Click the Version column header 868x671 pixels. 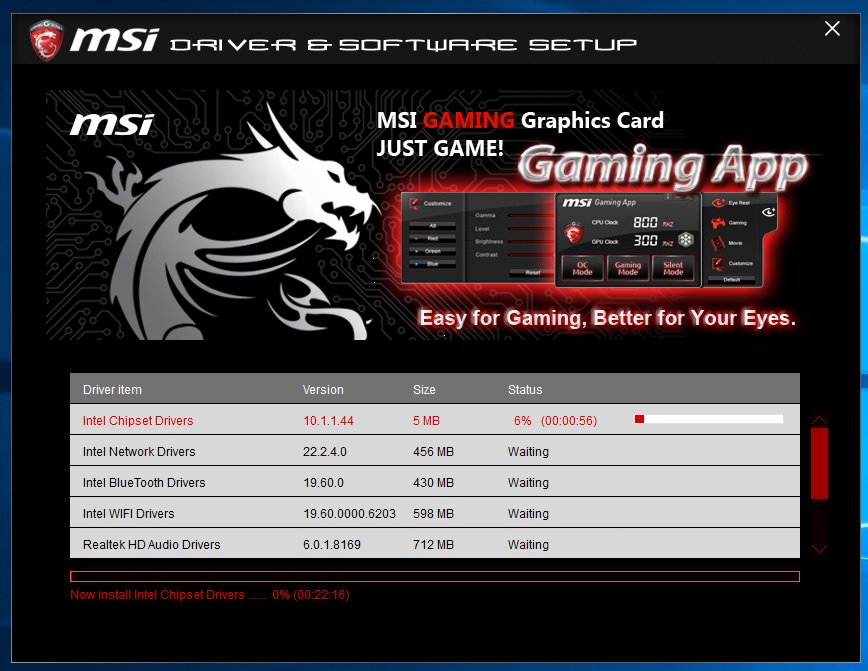pyautogui.click(x=323, y=390)
